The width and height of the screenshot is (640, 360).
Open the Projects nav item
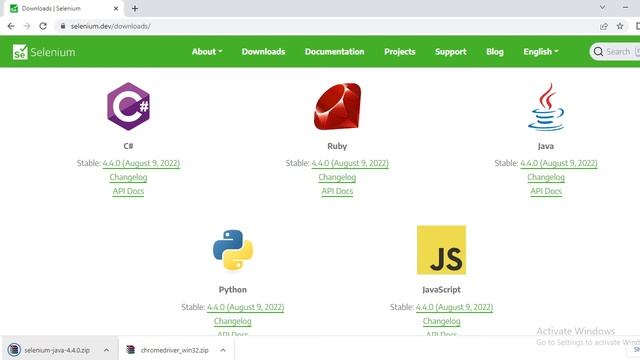pos(400,51)
